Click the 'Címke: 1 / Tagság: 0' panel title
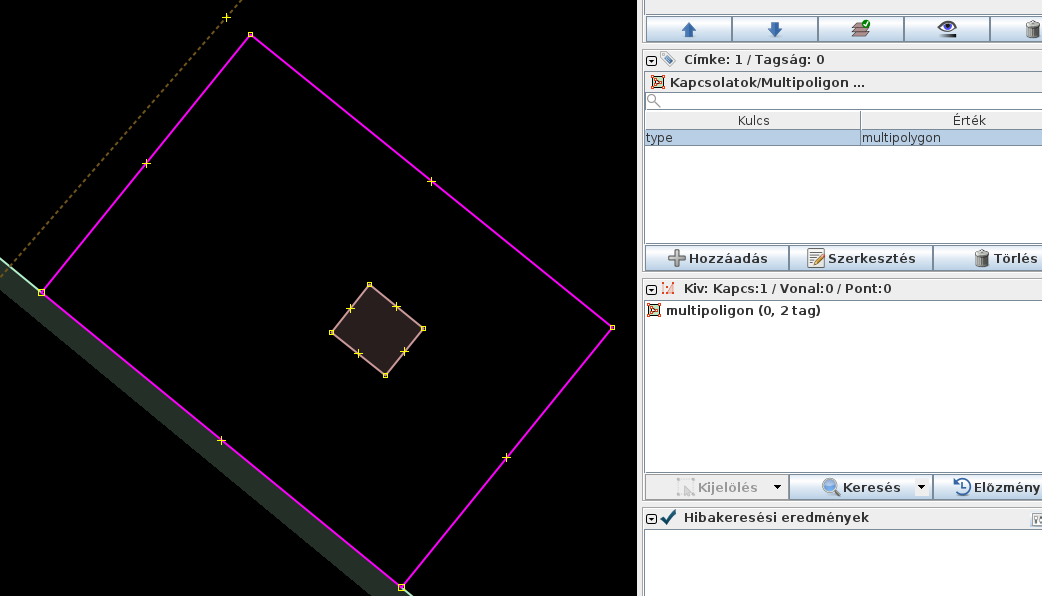The image size is (1042, 596). [x=754, y=60]
